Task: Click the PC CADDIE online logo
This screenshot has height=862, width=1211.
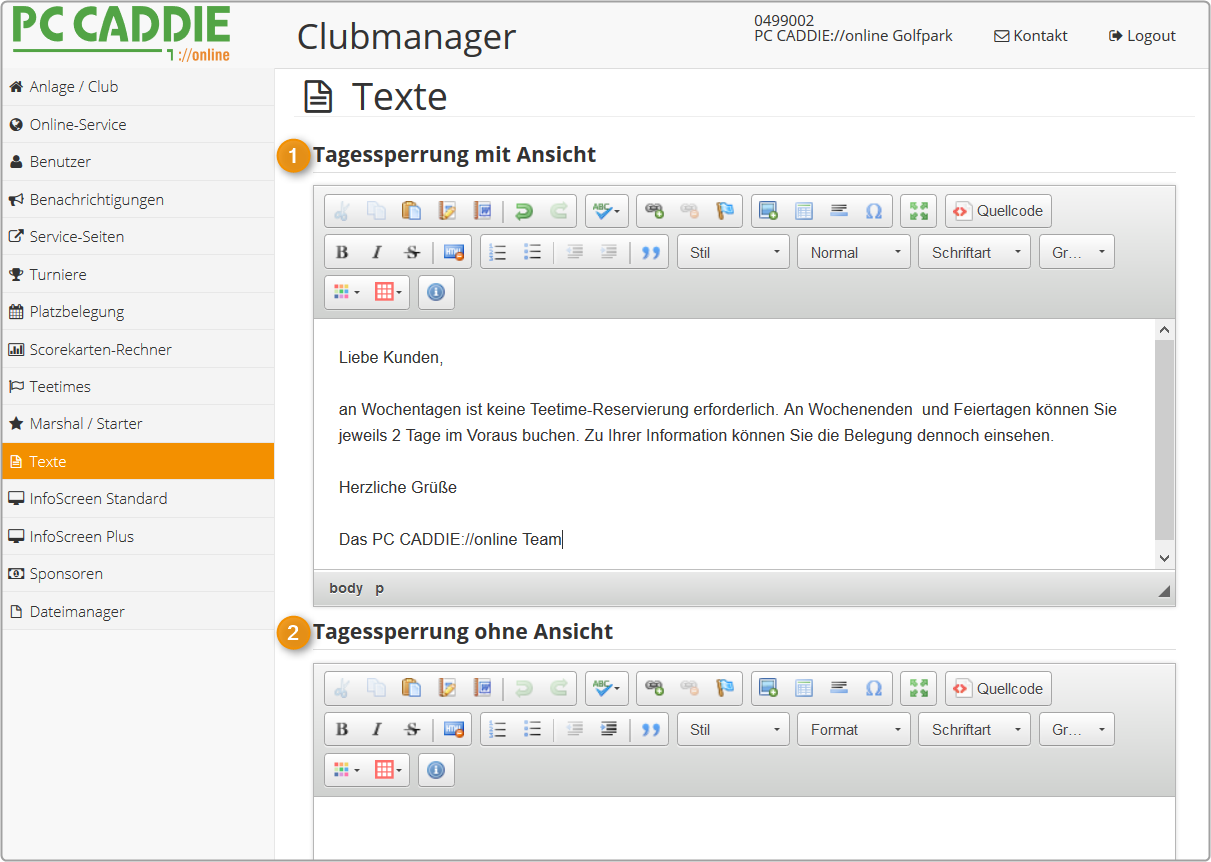Action: pyautogui.click(x=121, y=33)
